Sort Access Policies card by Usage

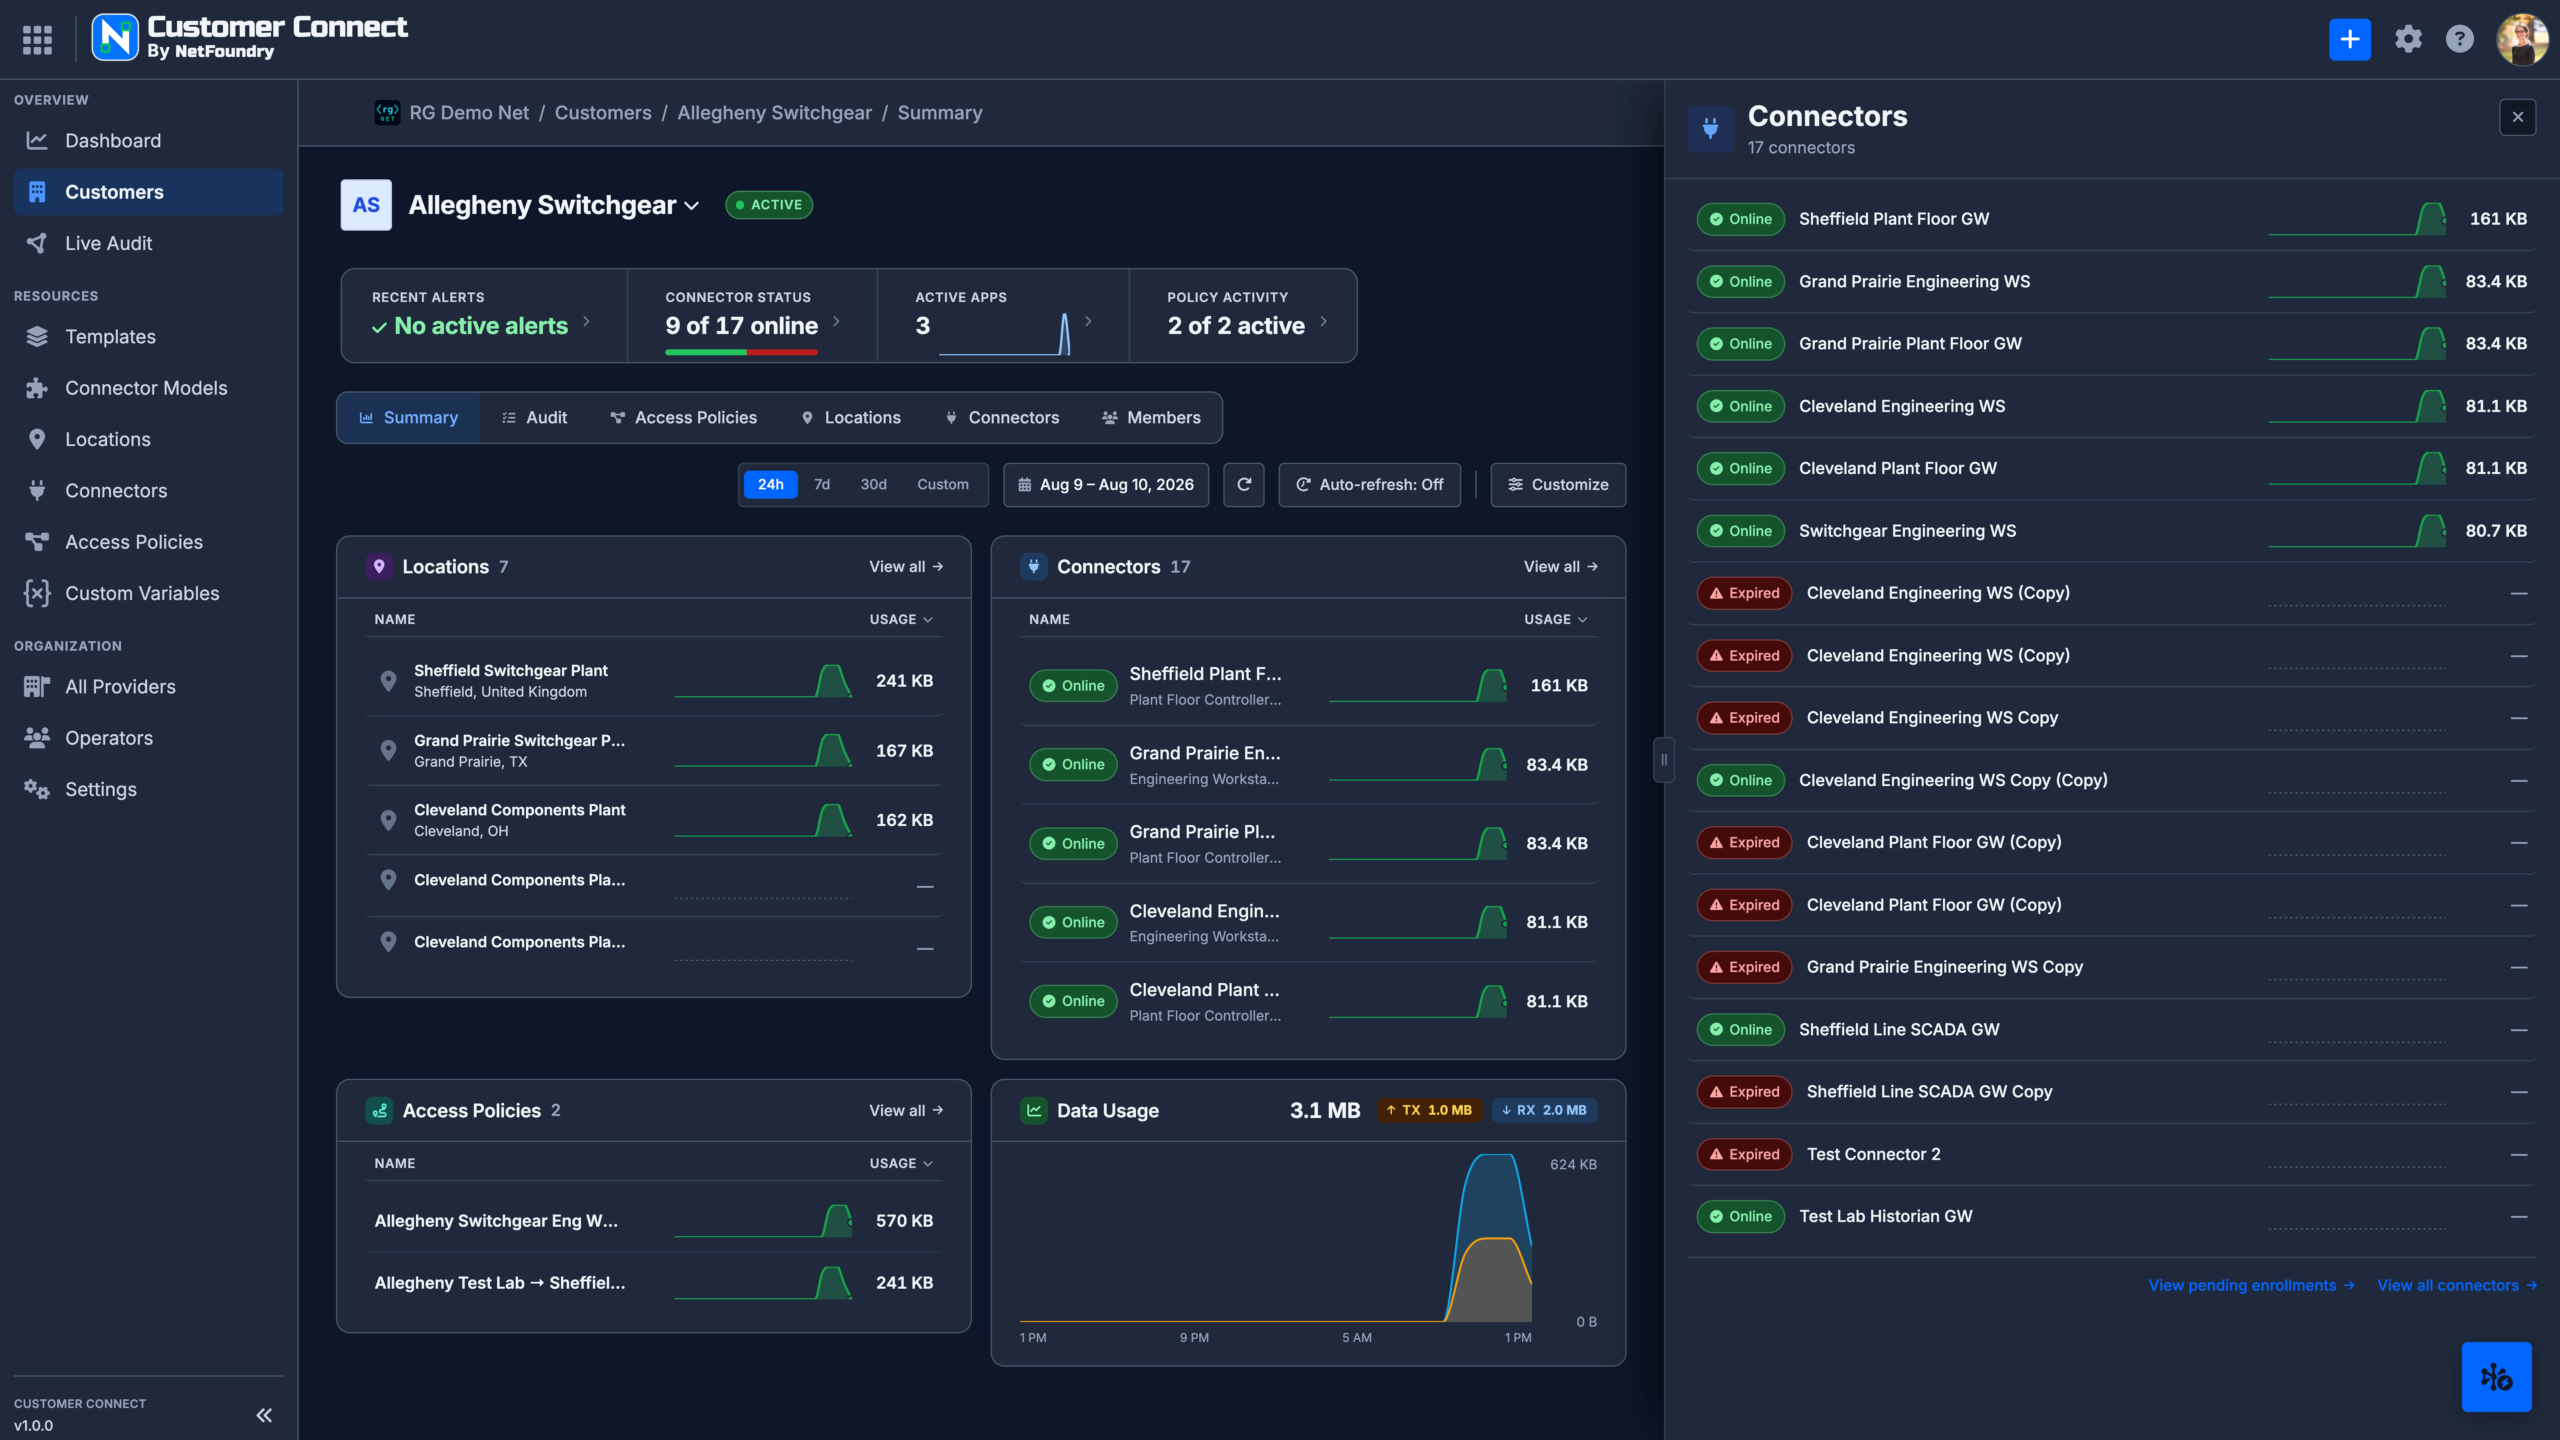(901, 1164)
